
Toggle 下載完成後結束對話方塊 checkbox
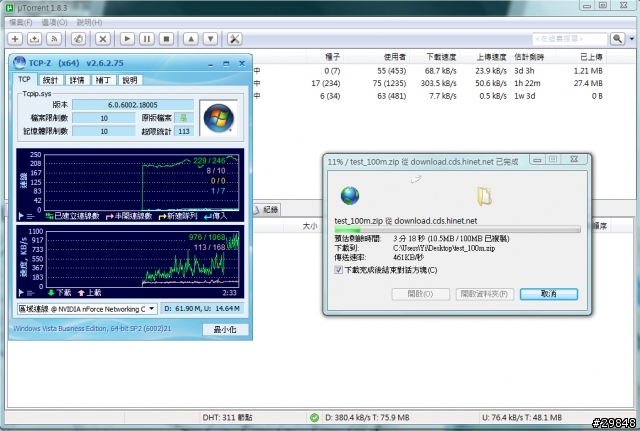[338, 270]
